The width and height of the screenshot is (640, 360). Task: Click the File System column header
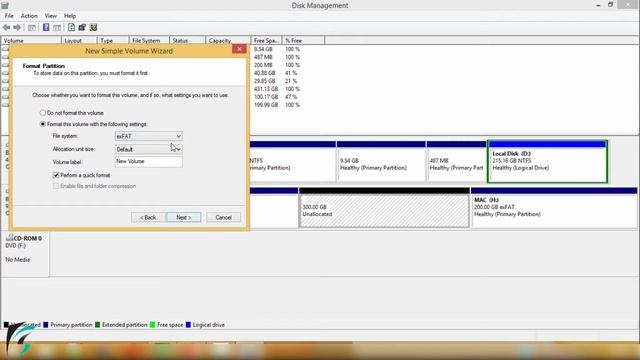coord(149,41)
